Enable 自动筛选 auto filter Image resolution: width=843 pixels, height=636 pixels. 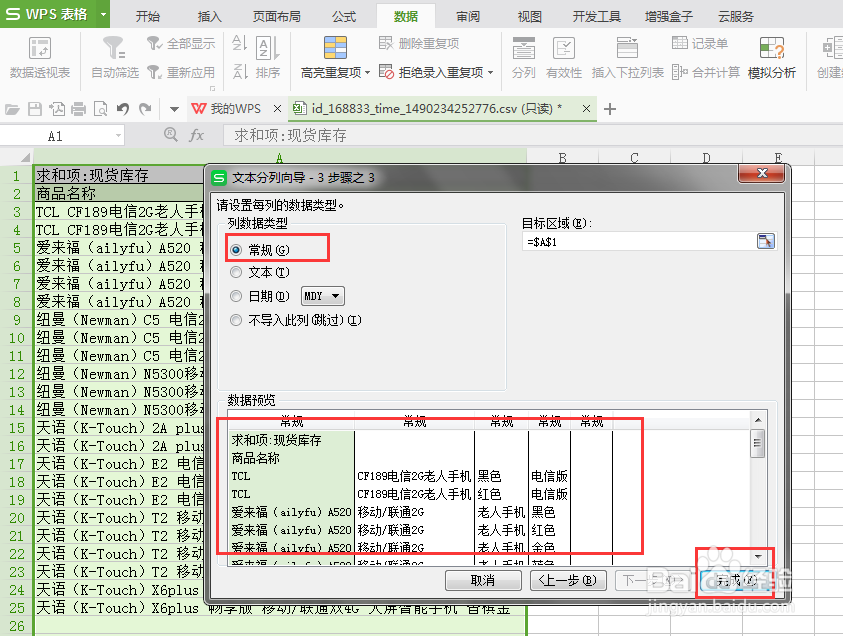coord(115,57)
